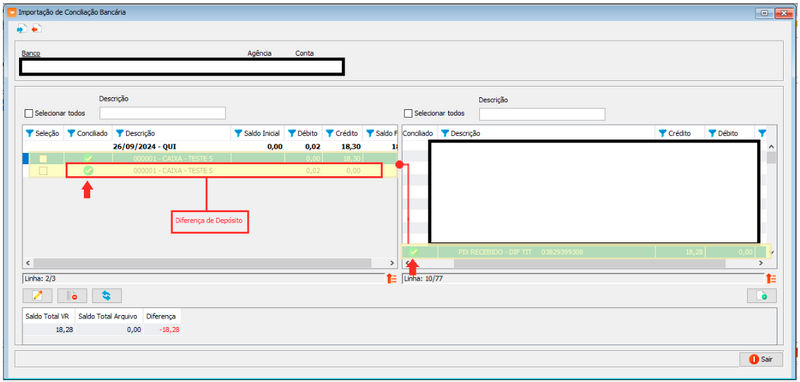Image resolution: width=800 pixels, height=382 pixels.
Task: Click the pencil edit button below left grid
Action: pyautogui.click(x=37, y=295)
